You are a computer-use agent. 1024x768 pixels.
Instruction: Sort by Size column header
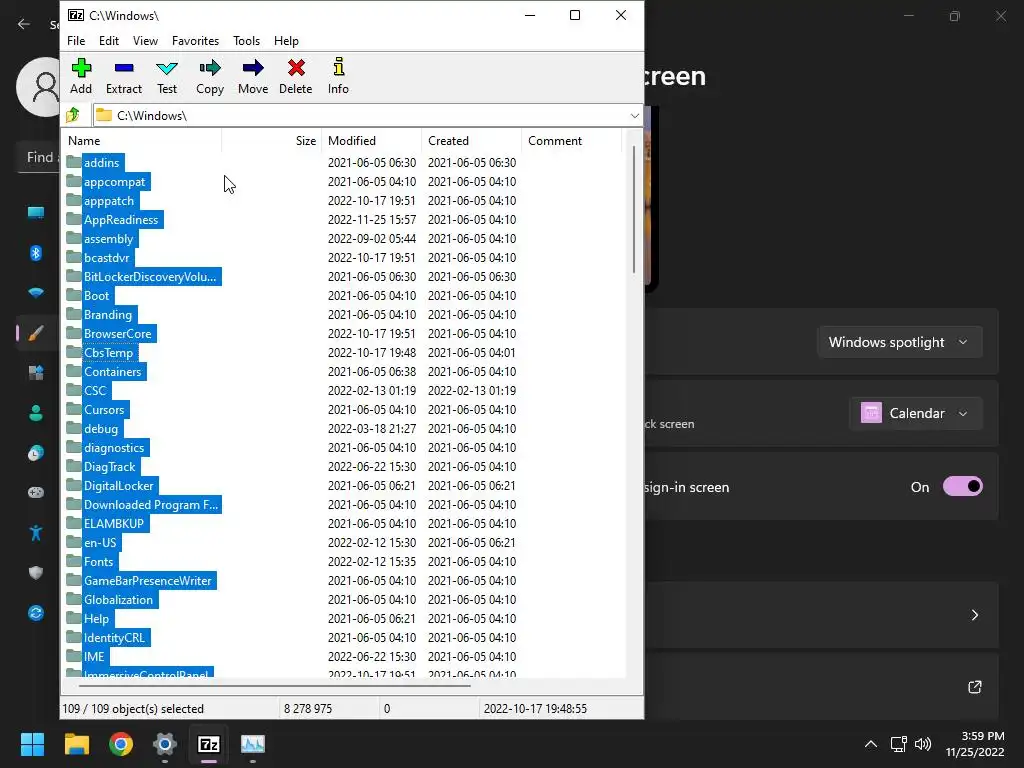point(272,140)
